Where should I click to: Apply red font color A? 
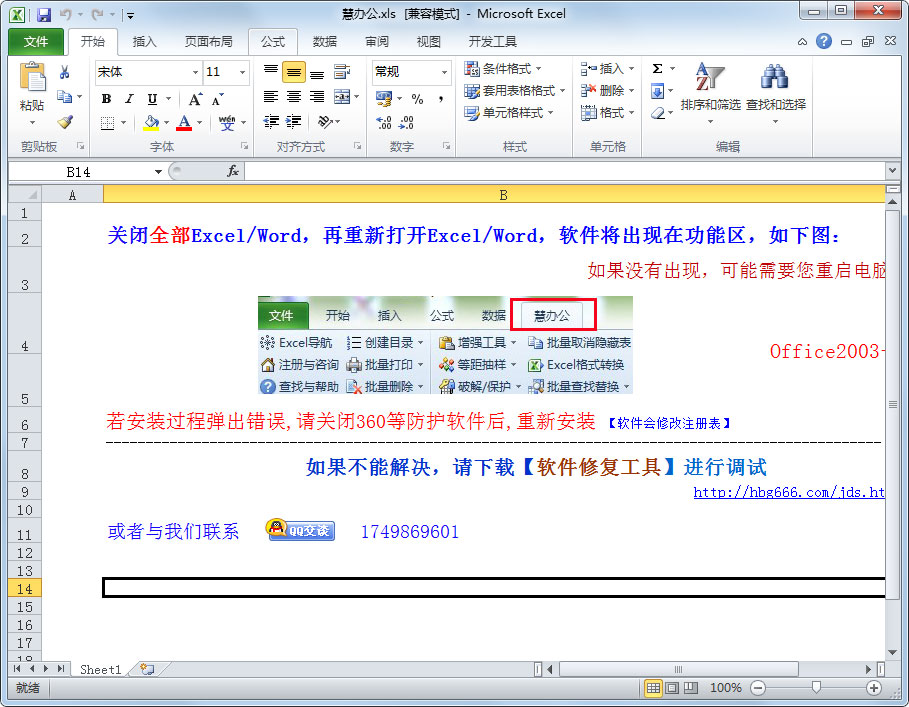pyautogui.click(x=184, y=122)
